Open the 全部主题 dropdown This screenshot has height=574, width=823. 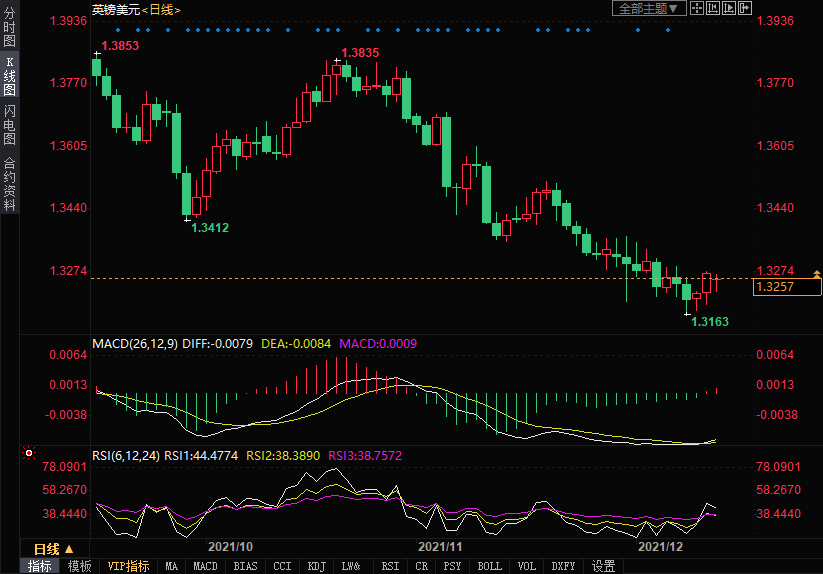pos(648,8)
